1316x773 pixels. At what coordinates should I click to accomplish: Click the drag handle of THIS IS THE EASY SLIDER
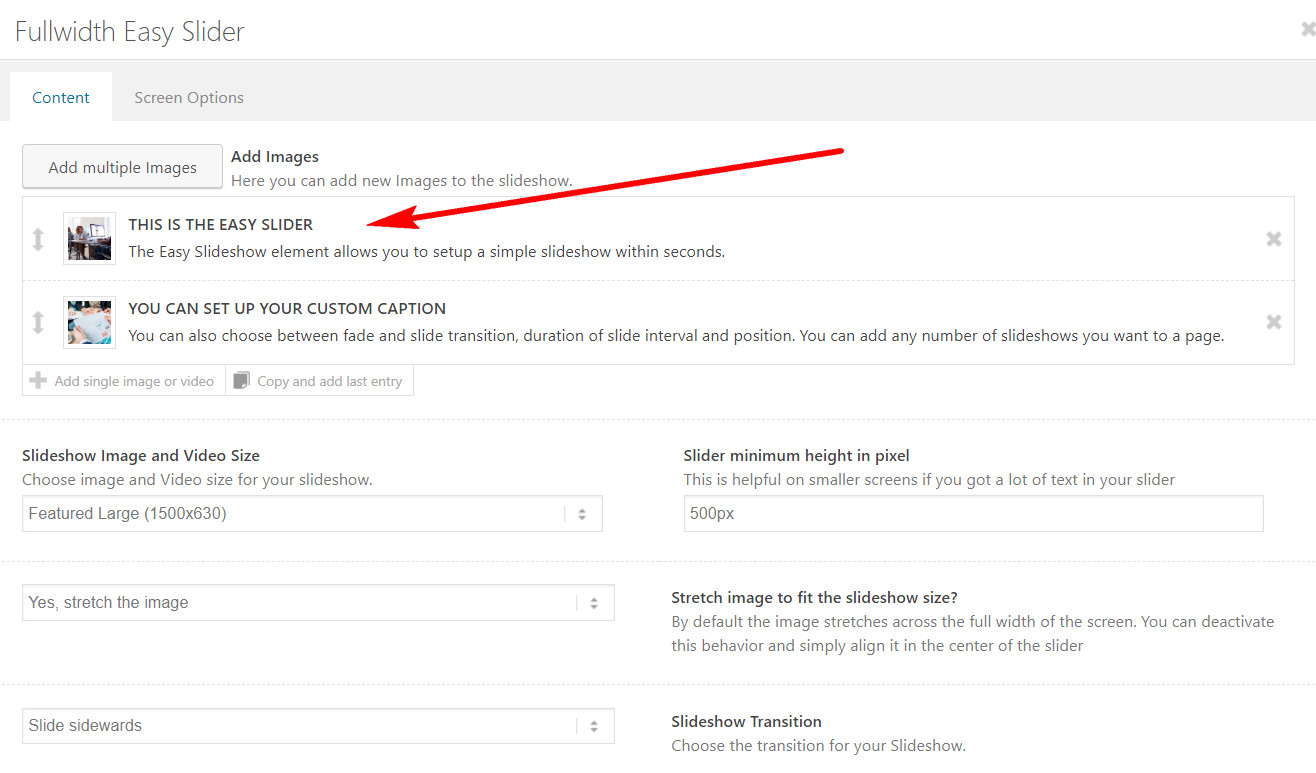coord(38,239)
